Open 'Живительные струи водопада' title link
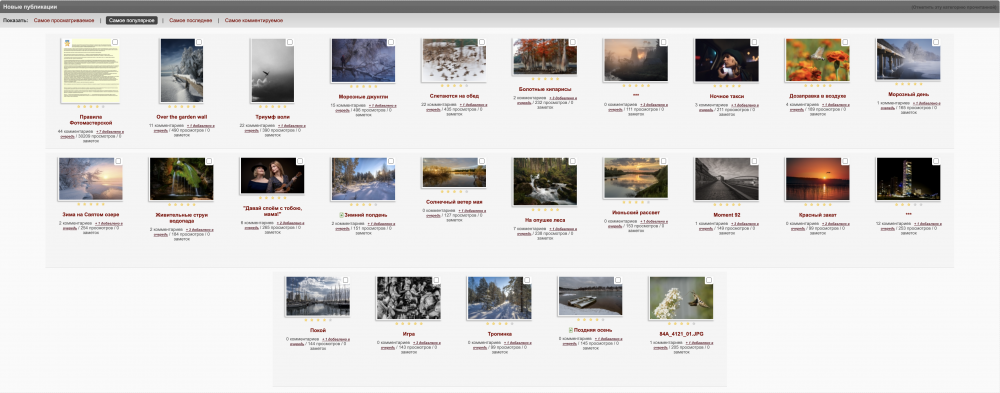Image resolution: width=1000 pixels, height=393 pixels. pos(182,219)
